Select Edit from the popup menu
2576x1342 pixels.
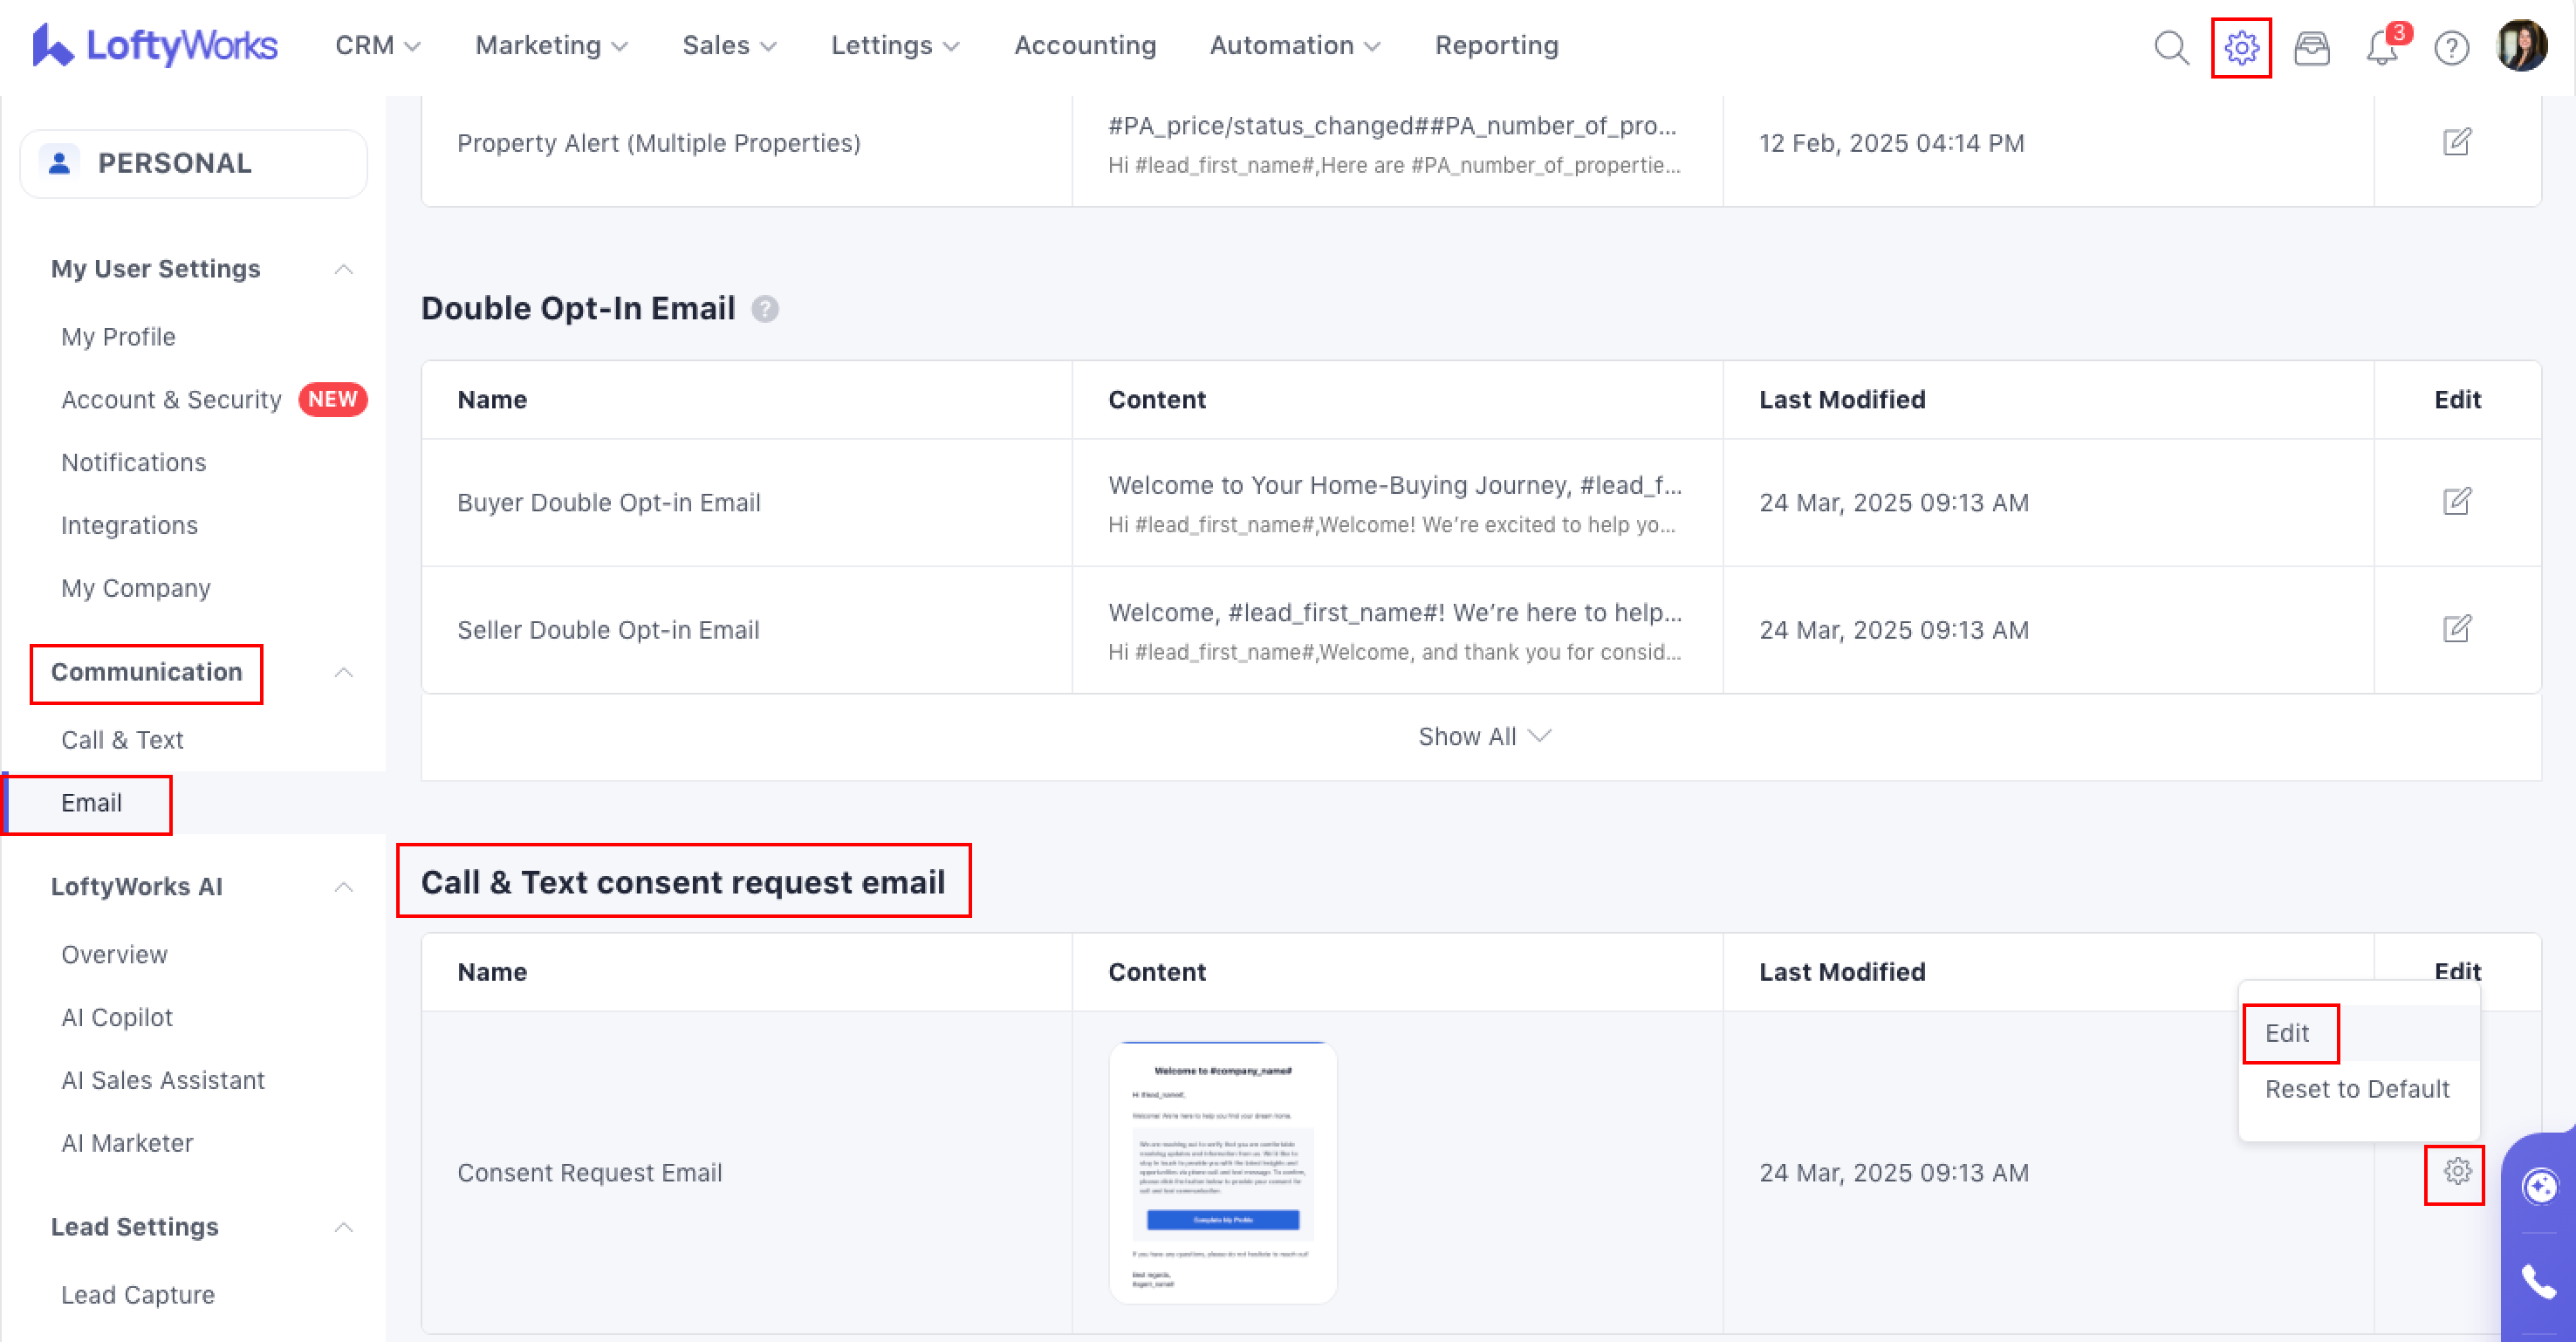point(2287,1033)
